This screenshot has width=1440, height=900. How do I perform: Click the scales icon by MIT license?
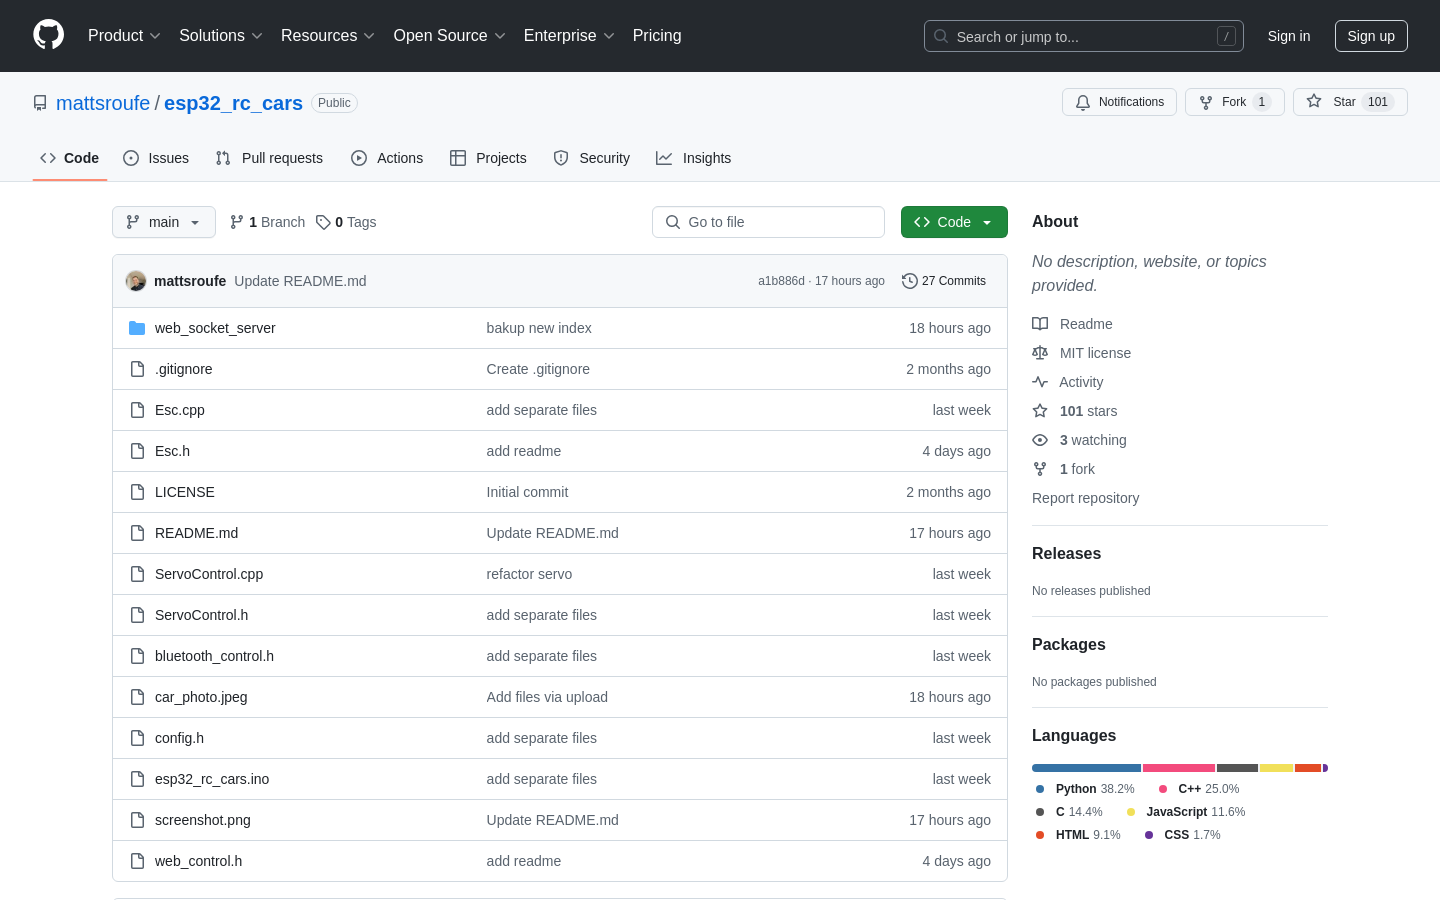click(1040, 353)
